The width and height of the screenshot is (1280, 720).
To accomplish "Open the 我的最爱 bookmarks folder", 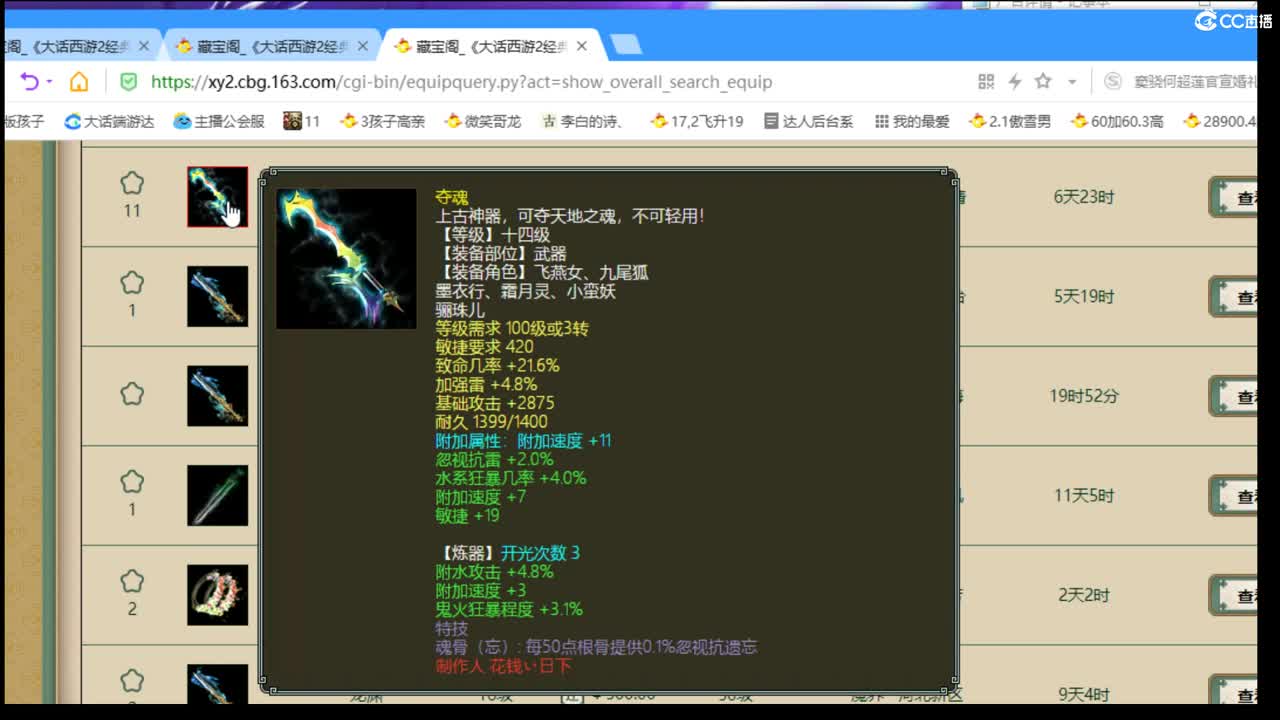I will click(x=912, y=121).
